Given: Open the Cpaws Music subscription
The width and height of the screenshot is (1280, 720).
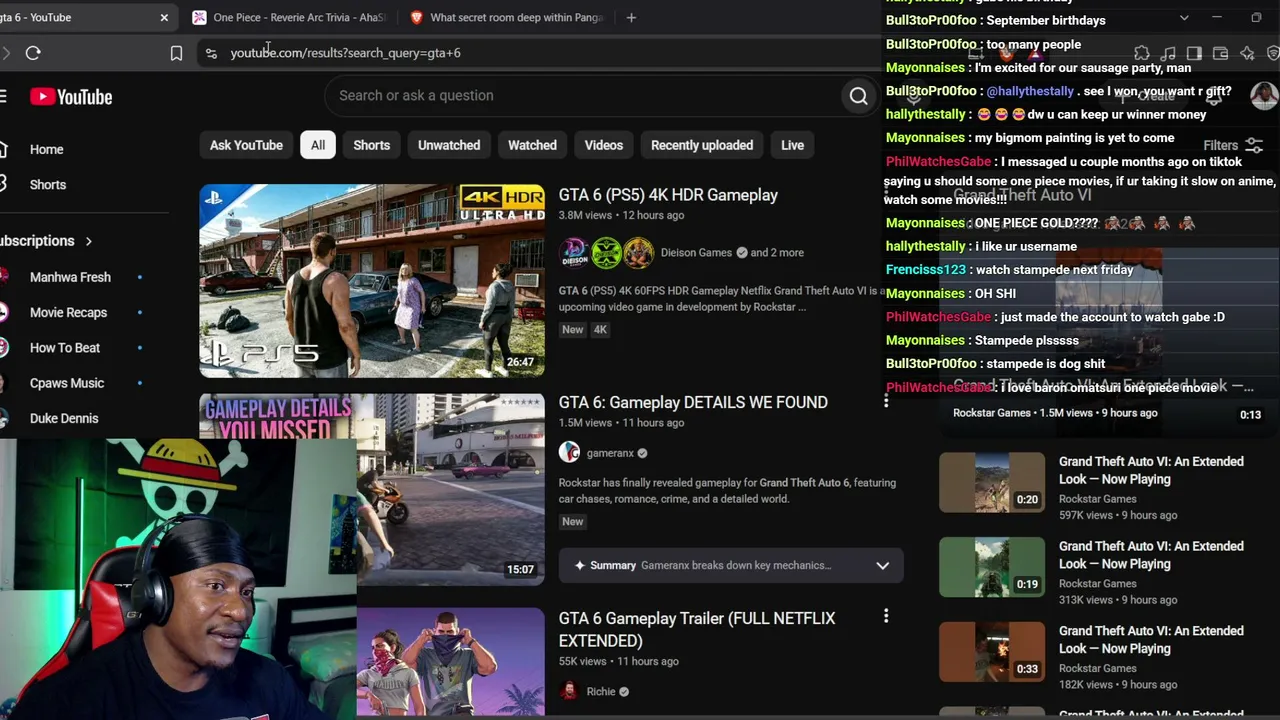Looking at the screenshot, I should tap(67, 383).
